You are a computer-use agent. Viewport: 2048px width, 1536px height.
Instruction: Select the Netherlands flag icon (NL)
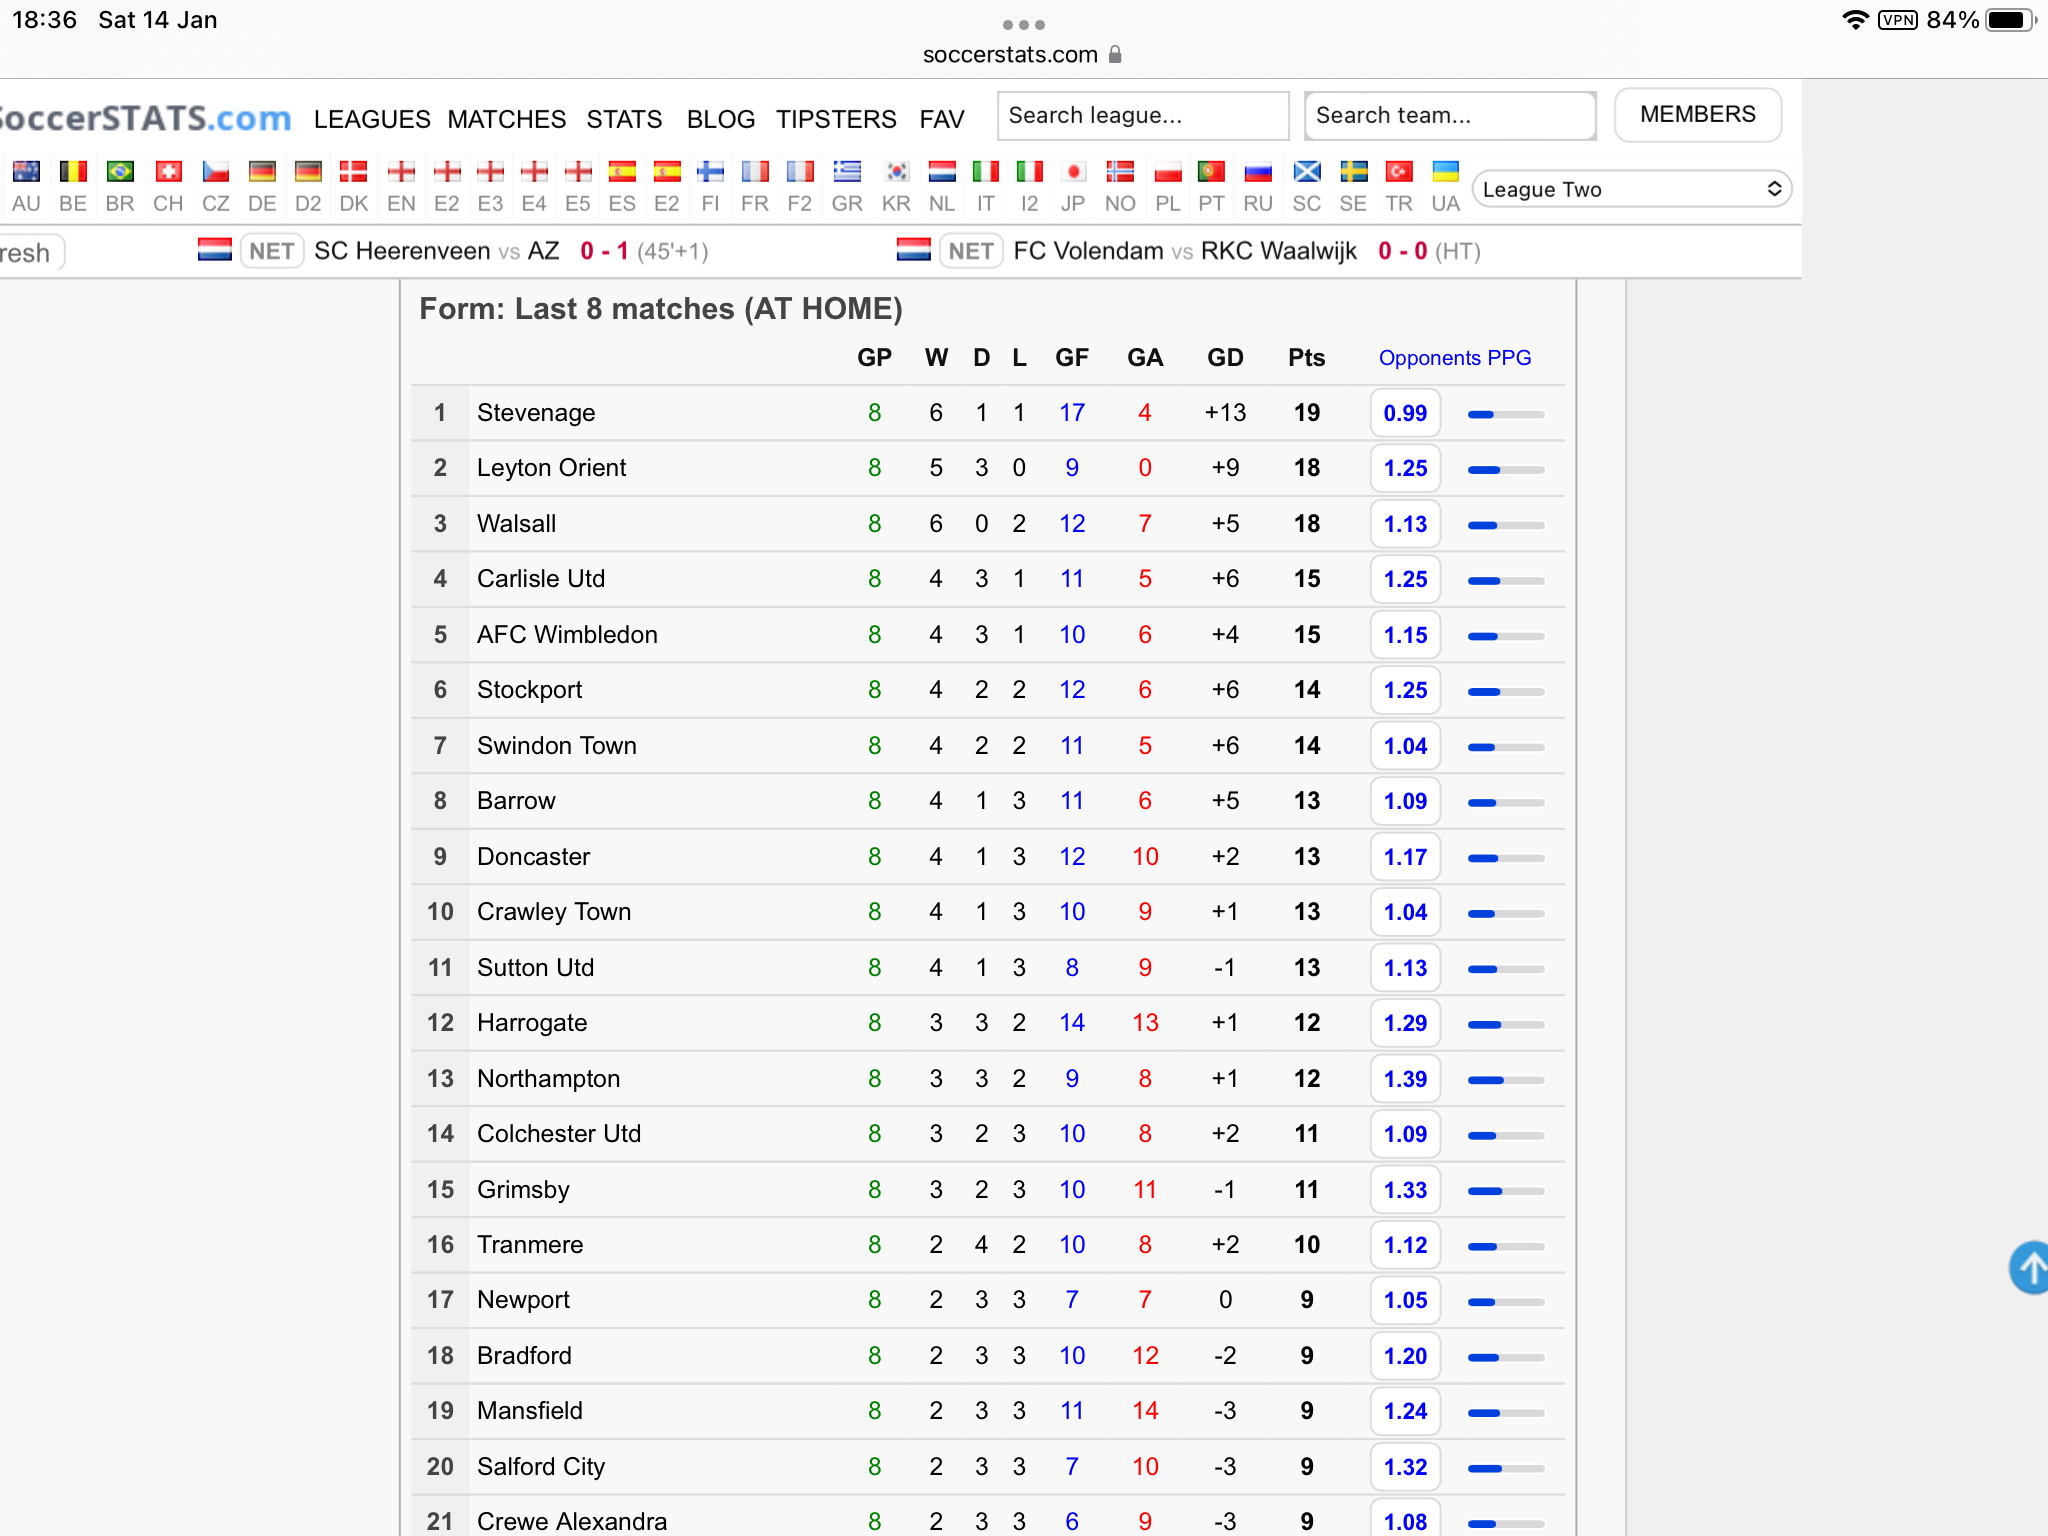942,172
